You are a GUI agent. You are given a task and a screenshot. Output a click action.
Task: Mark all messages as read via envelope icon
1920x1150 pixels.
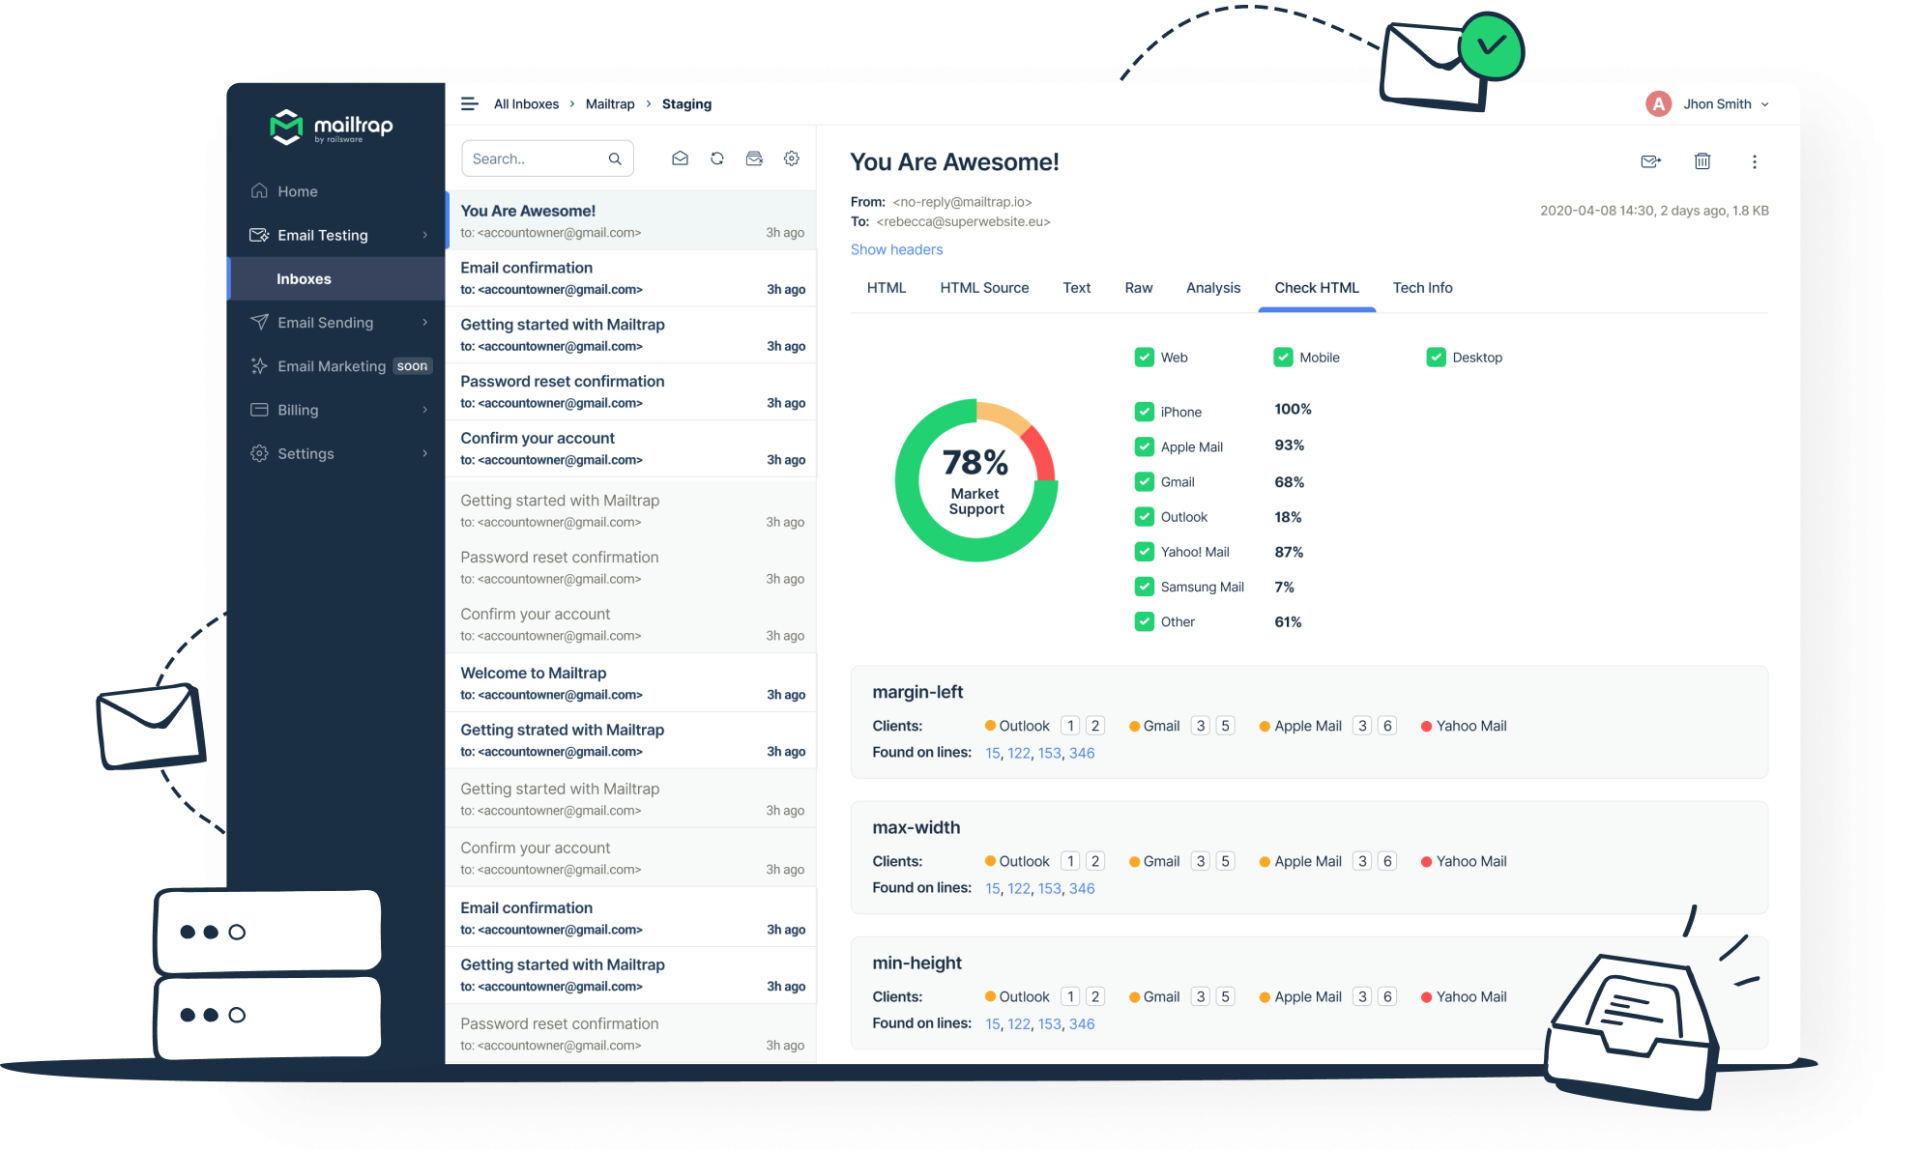681,158
